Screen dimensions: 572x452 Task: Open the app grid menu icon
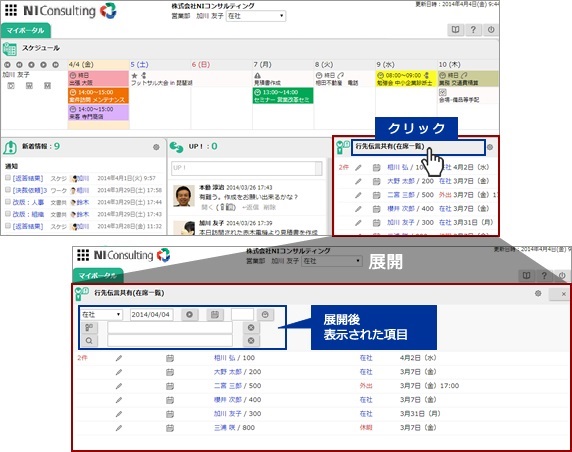[x=11, y=10]
